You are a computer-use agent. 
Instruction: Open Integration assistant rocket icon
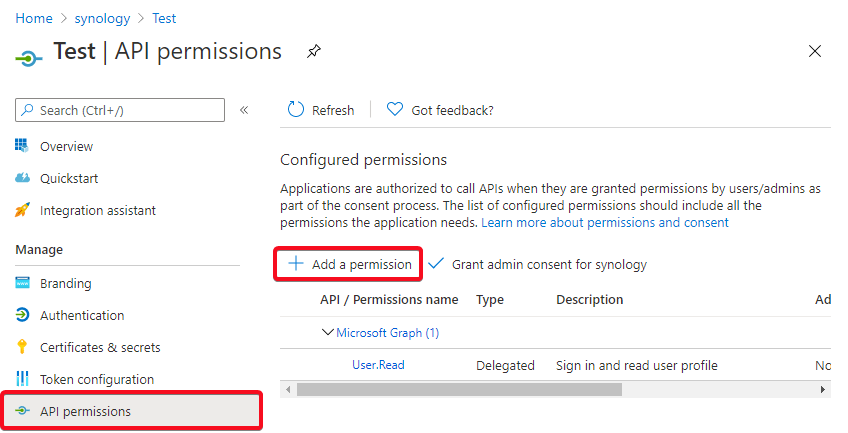coord(22,210)
